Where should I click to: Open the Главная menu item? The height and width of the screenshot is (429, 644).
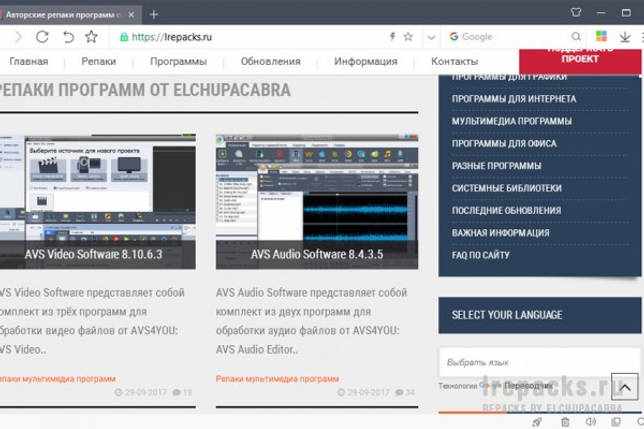tap(29, 61)
